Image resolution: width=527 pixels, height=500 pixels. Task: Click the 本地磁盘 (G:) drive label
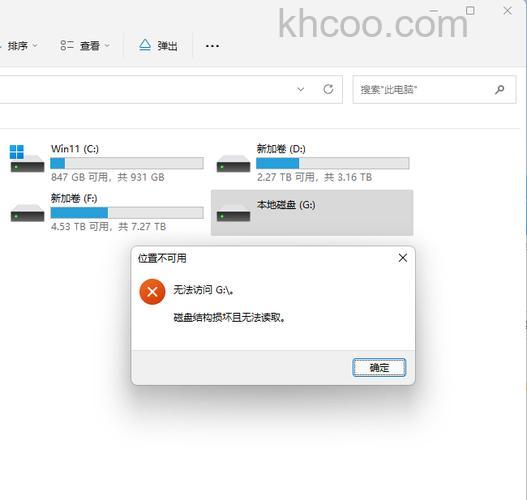[286, 205]
